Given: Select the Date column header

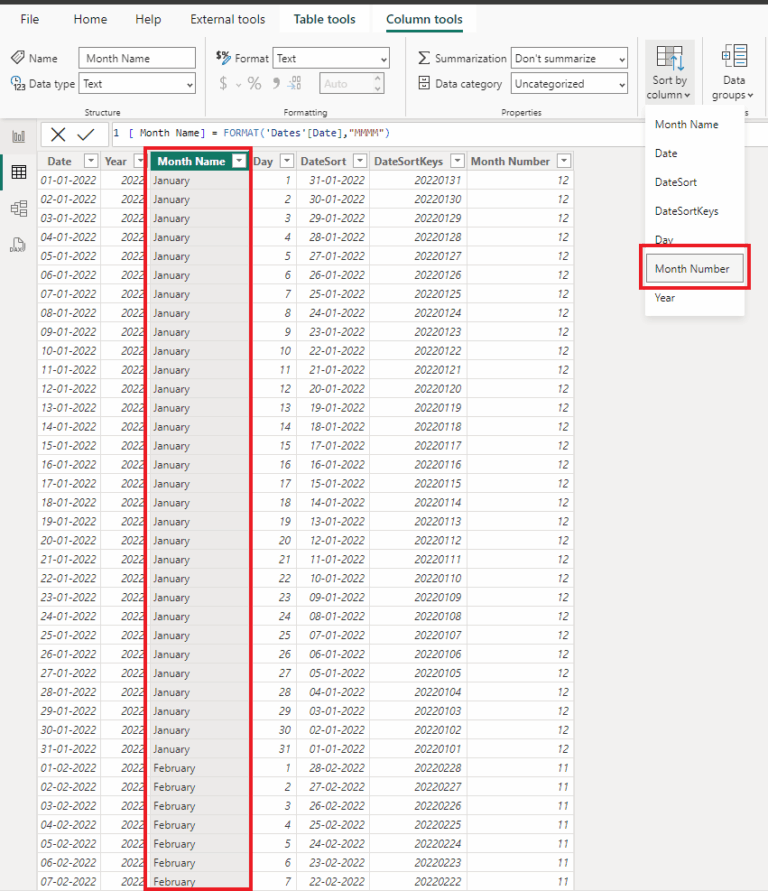Looking at the screenshot, I should (60, 161).
